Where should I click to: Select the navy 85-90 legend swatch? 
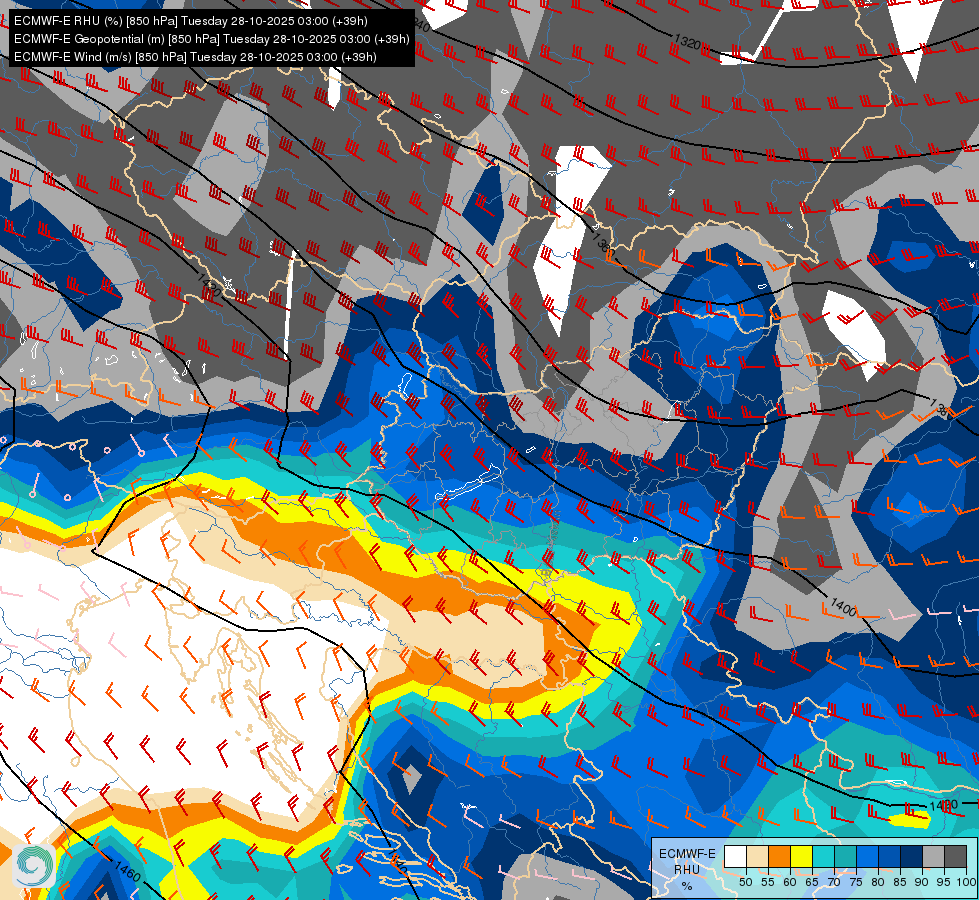tap(912, 856)
